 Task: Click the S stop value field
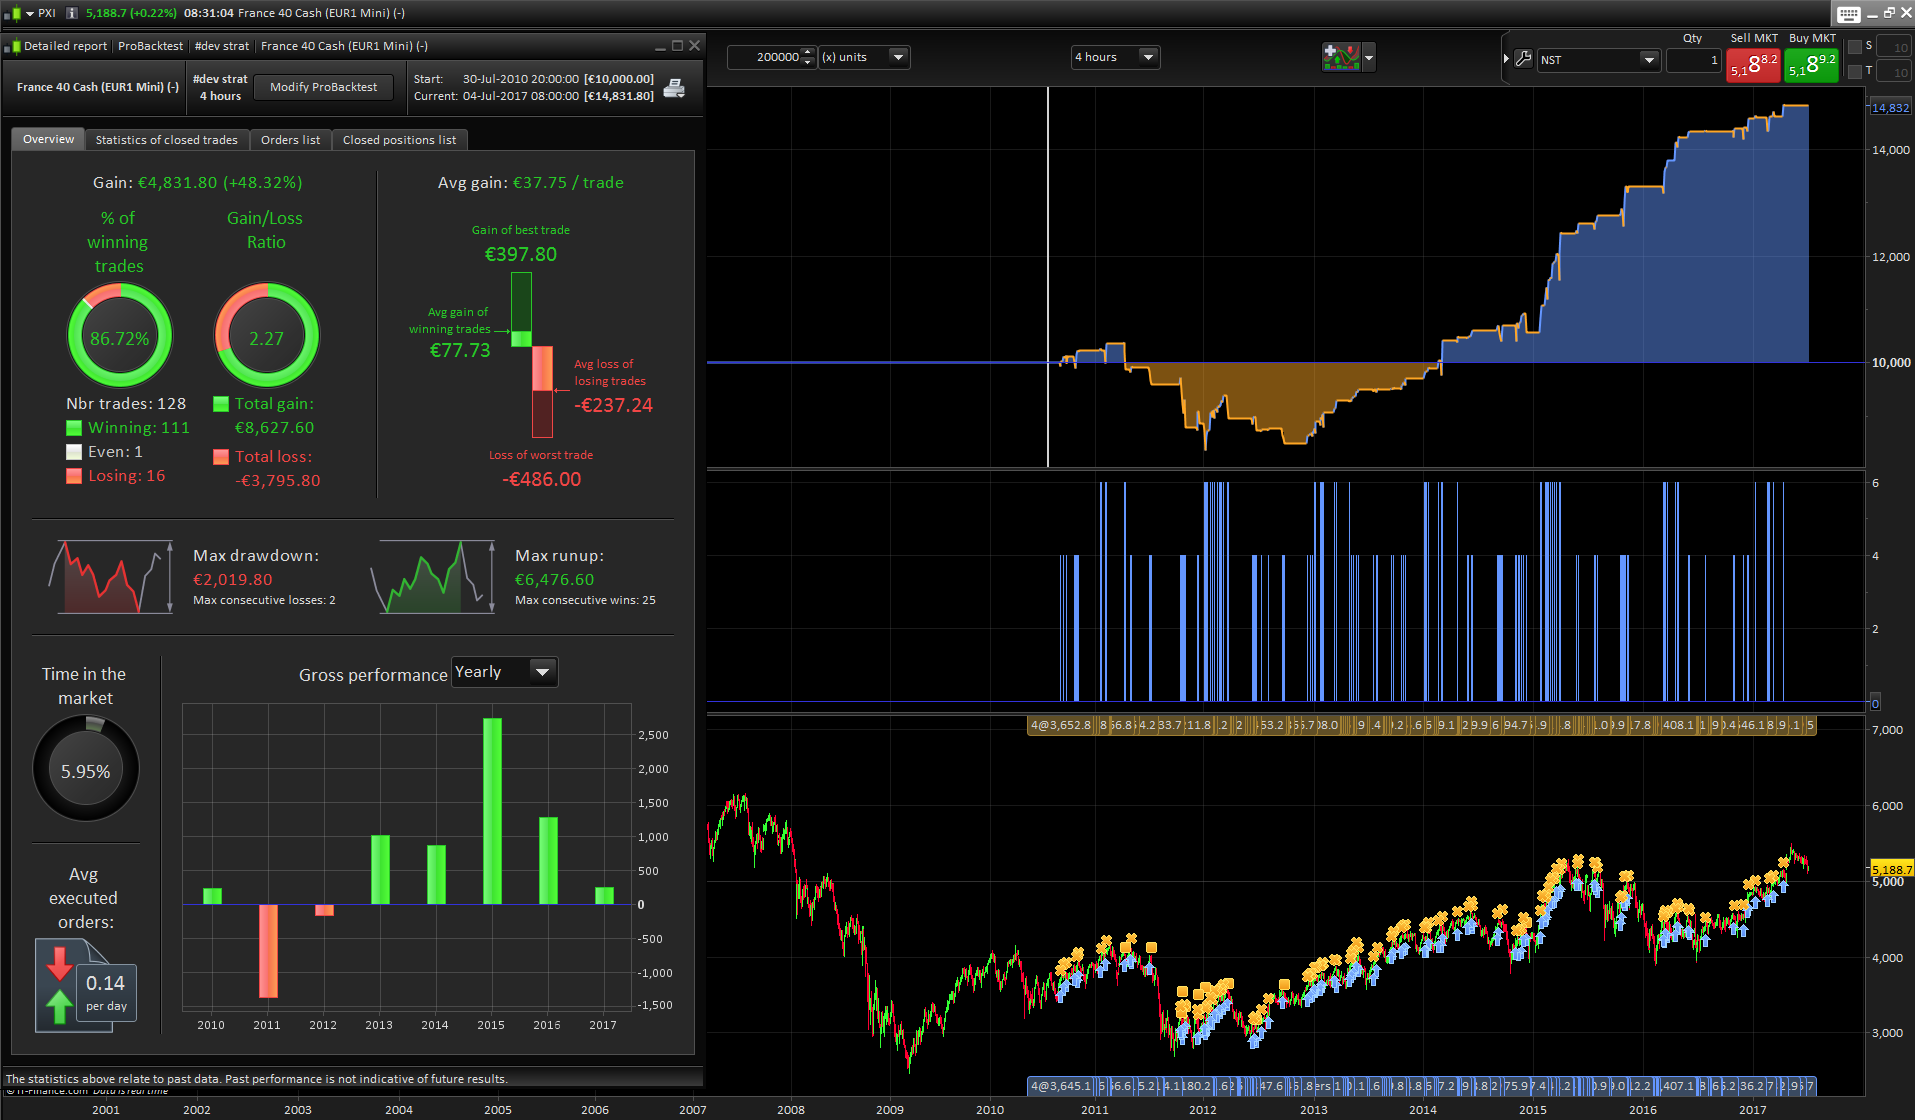[x=1895, y=47]
